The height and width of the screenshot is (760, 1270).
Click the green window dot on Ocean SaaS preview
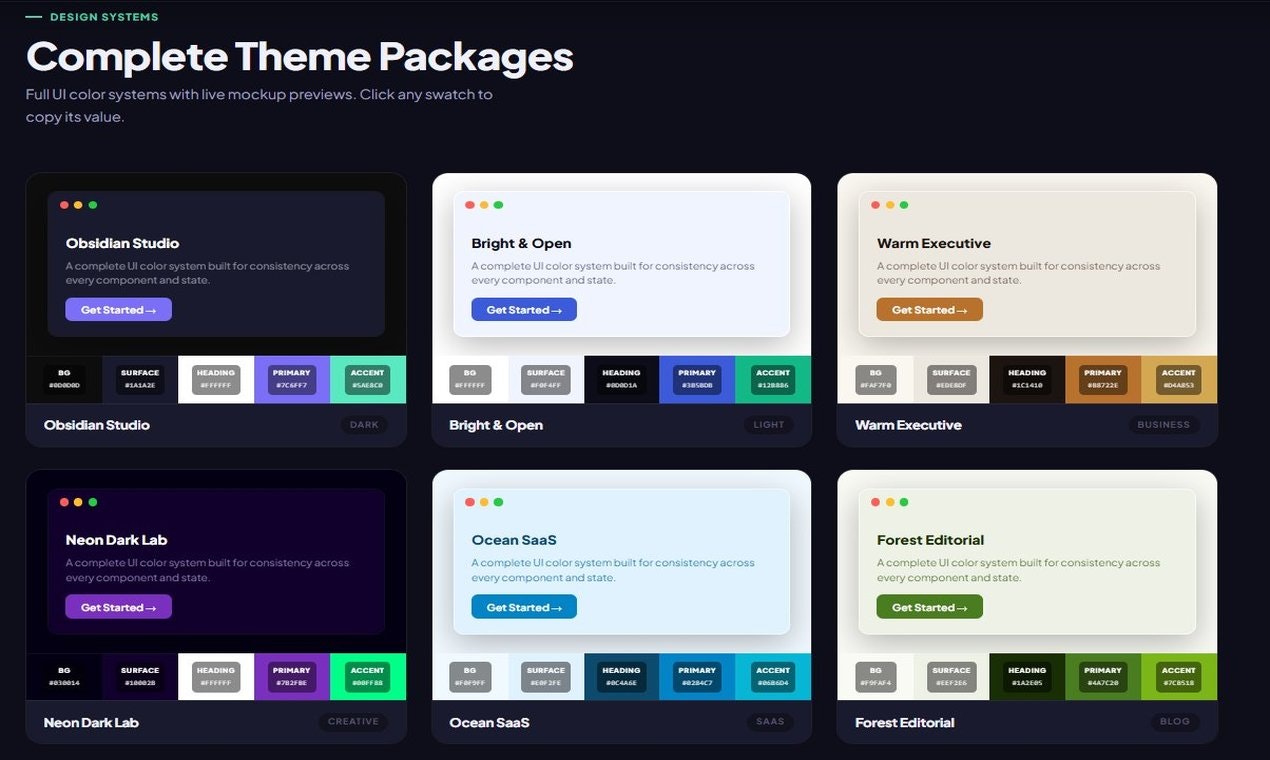tap(498, 501)
